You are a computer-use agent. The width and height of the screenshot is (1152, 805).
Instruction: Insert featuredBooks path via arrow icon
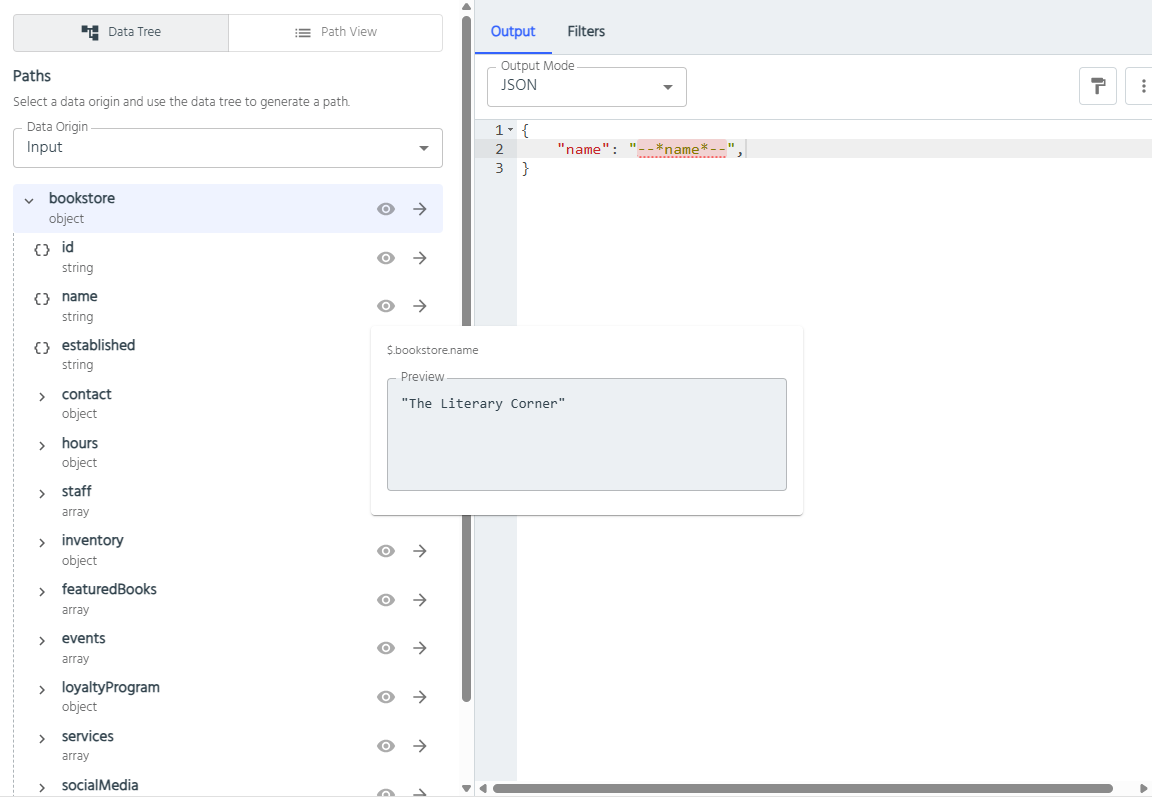coord(420,600)
